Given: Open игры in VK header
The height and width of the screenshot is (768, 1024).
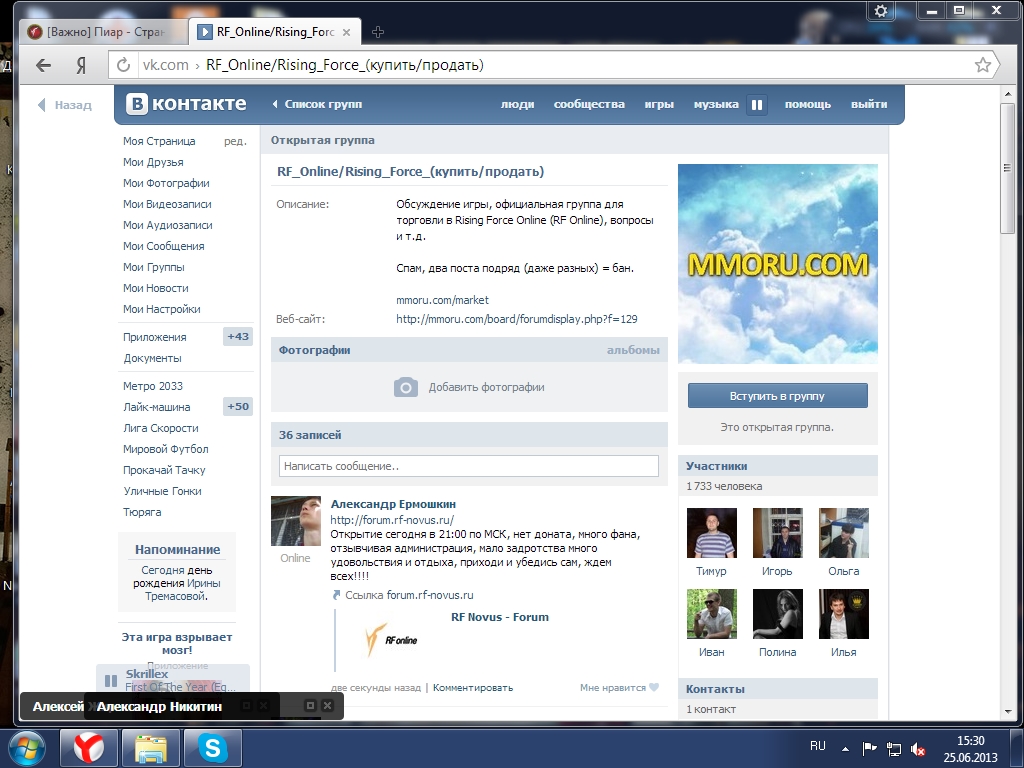Looking at the screenshot, I should coord(659,104).
